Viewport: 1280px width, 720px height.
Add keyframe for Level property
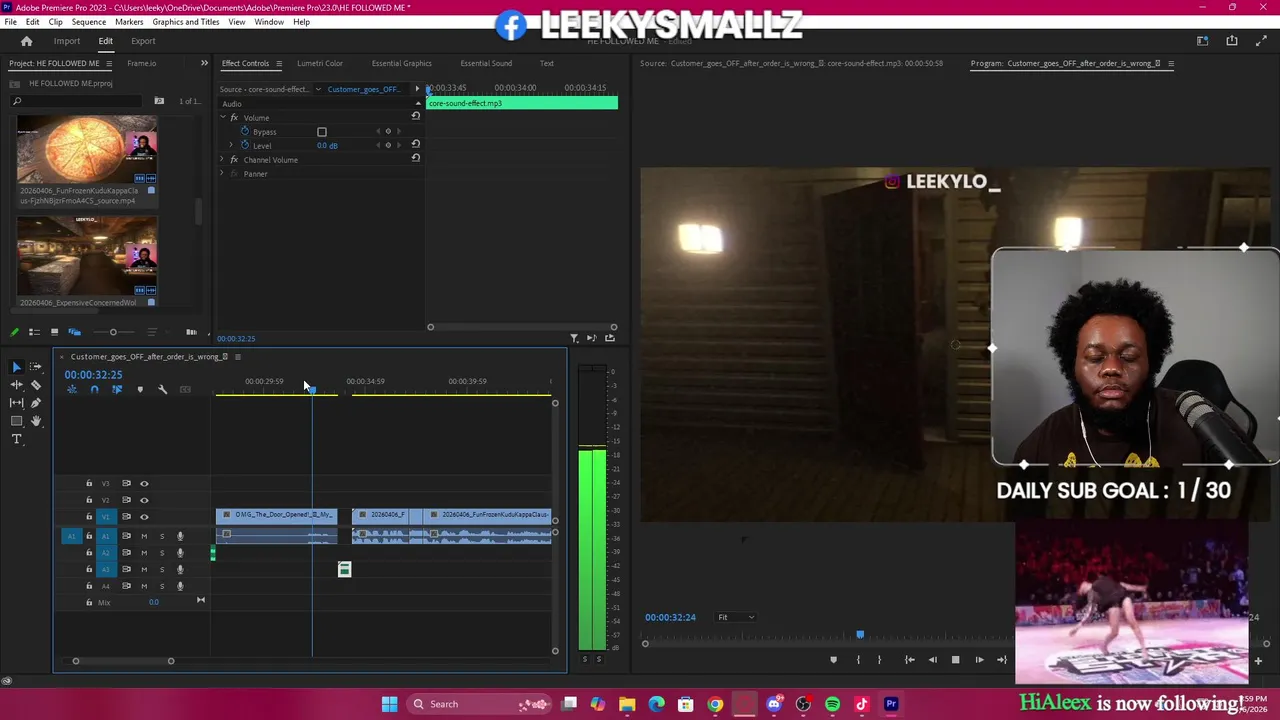388,145
